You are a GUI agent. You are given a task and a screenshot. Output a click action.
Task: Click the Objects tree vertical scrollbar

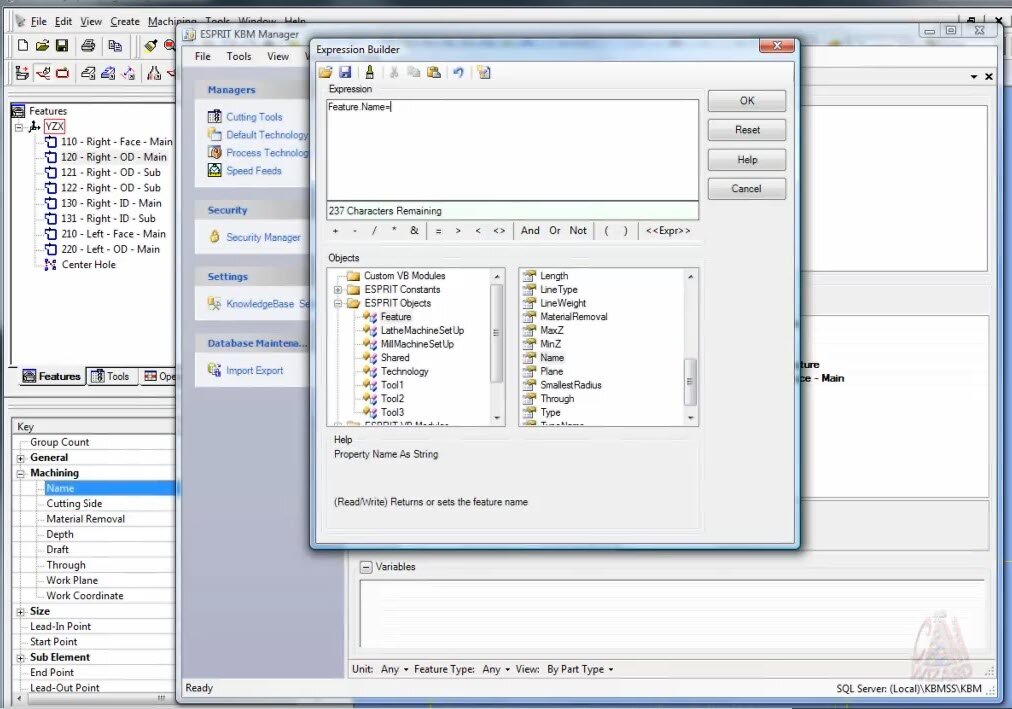[x=496, y=346]
